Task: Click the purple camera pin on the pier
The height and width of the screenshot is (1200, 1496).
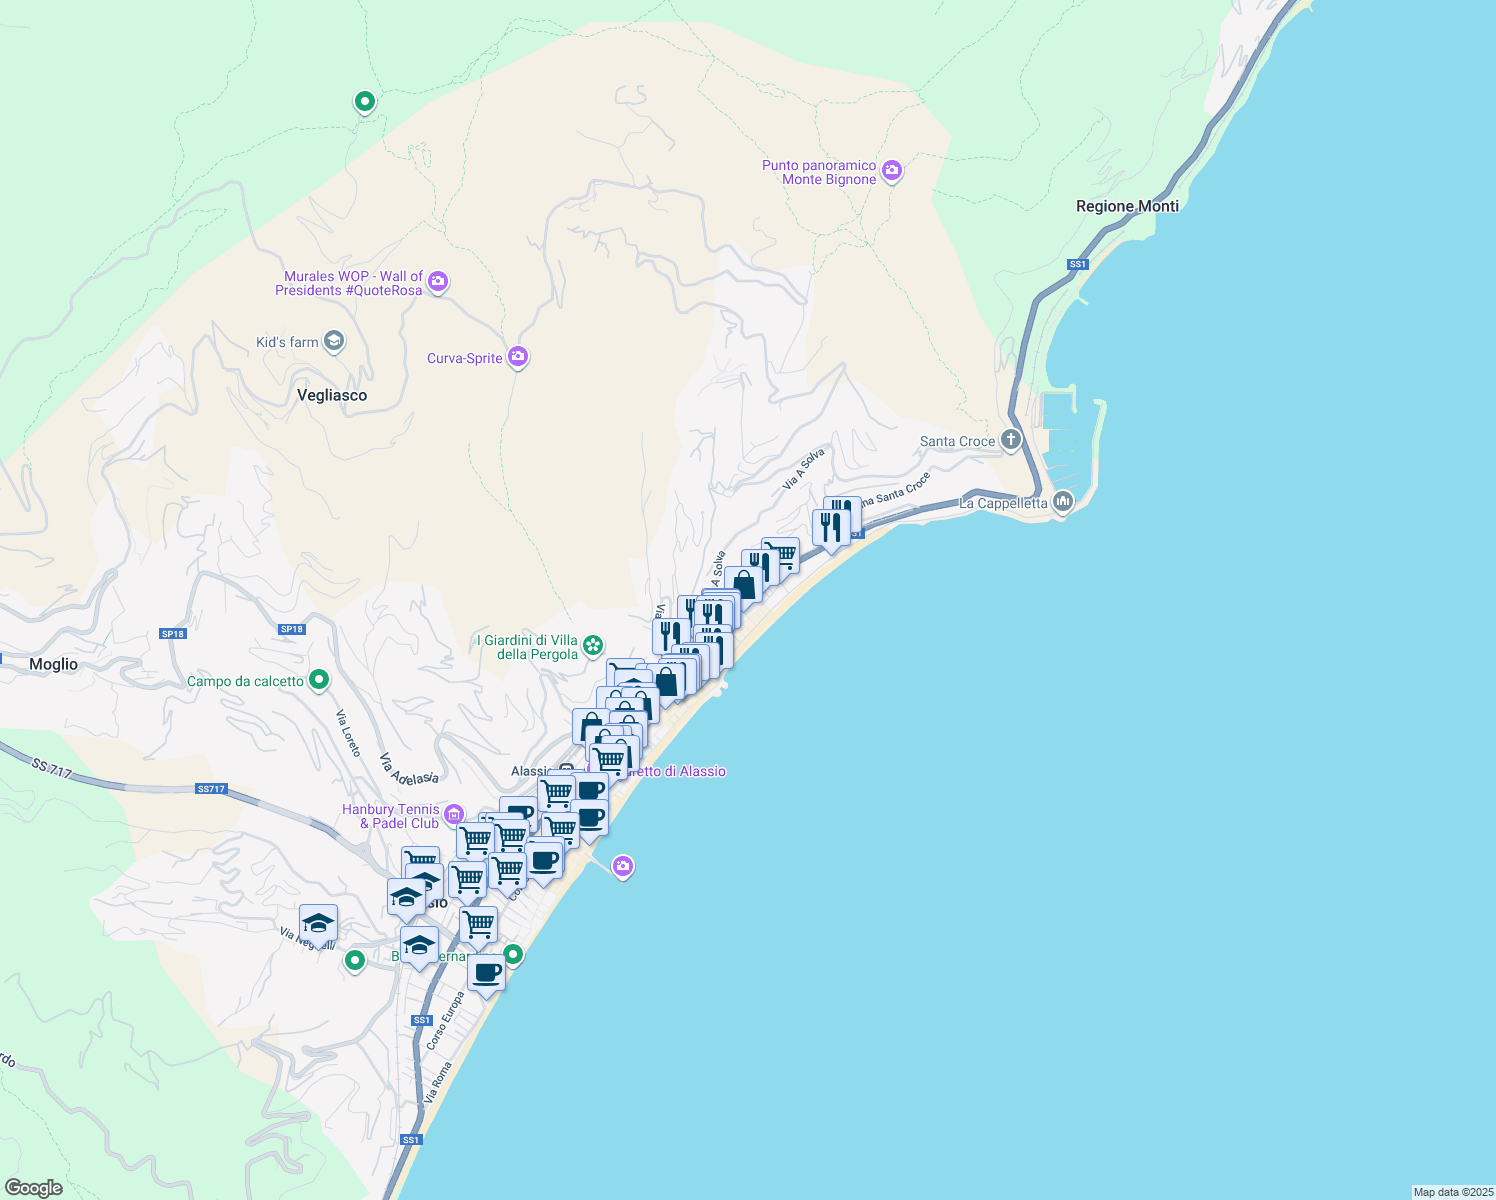Action: point(622,866)
